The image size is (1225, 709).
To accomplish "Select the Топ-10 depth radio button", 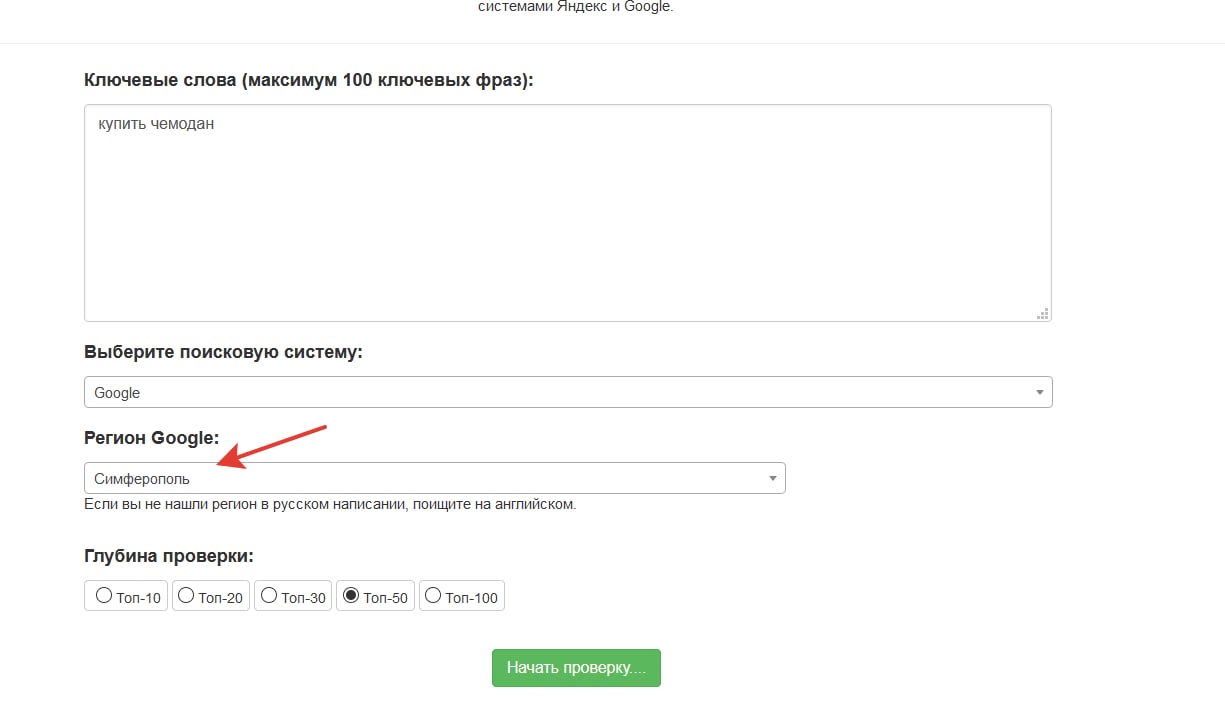I will [103, 596].
